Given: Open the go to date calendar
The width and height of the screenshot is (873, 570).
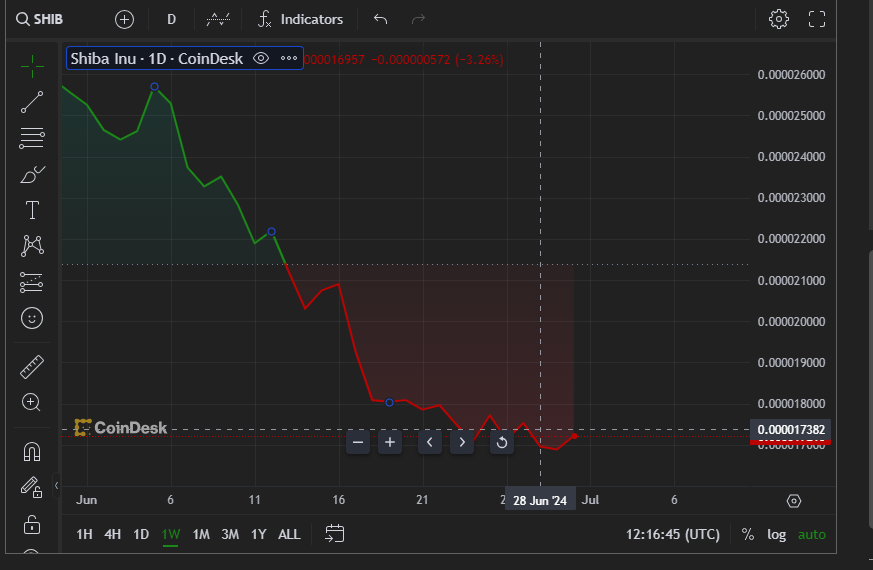Looking at the screenshot, I should click(335, 533).
